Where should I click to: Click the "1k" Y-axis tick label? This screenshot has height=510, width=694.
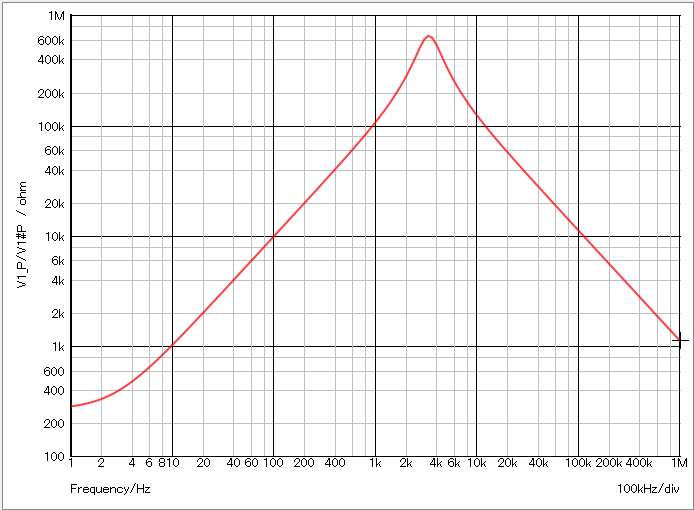pyautogui.click(x=58, y=347)
